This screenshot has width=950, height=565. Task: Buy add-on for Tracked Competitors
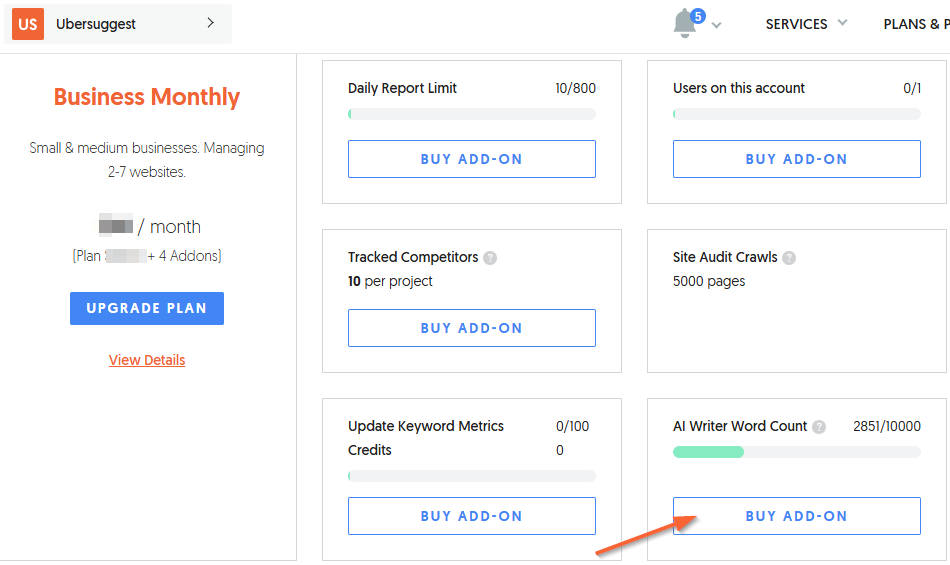click(x=471, y=328)
